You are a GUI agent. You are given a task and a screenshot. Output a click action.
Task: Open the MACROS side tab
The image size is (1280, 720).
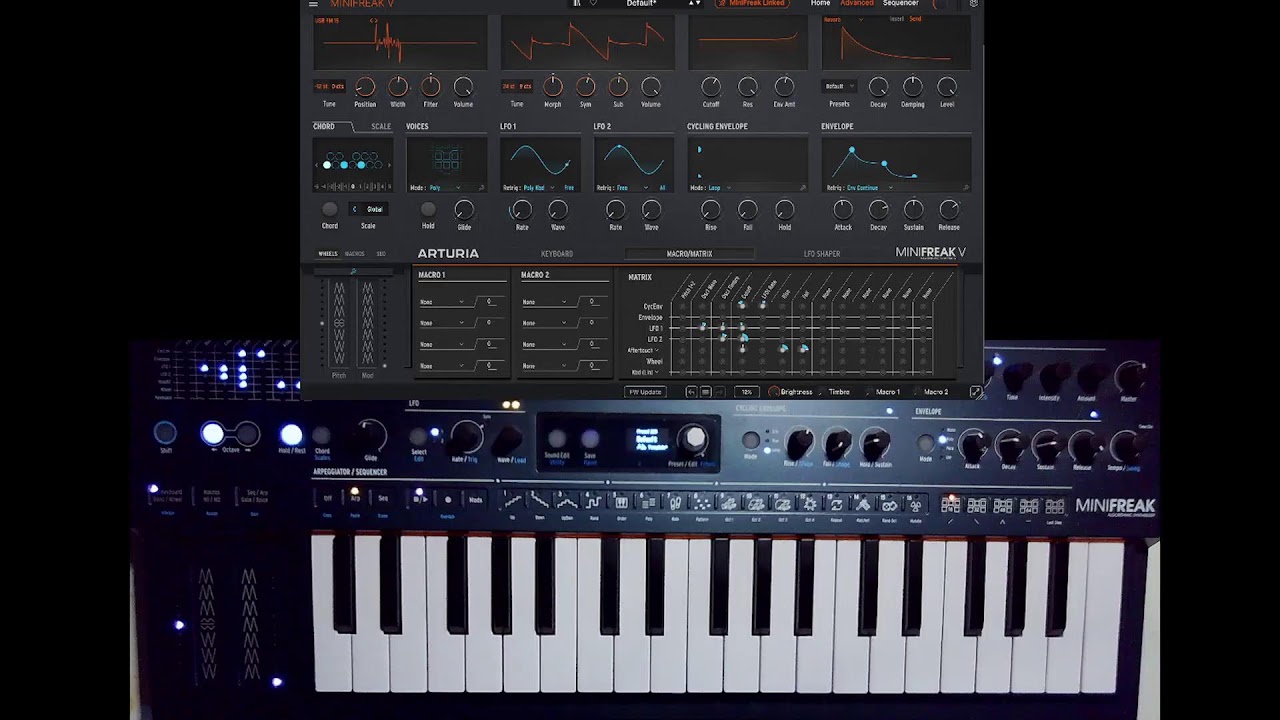pos(354,254)
